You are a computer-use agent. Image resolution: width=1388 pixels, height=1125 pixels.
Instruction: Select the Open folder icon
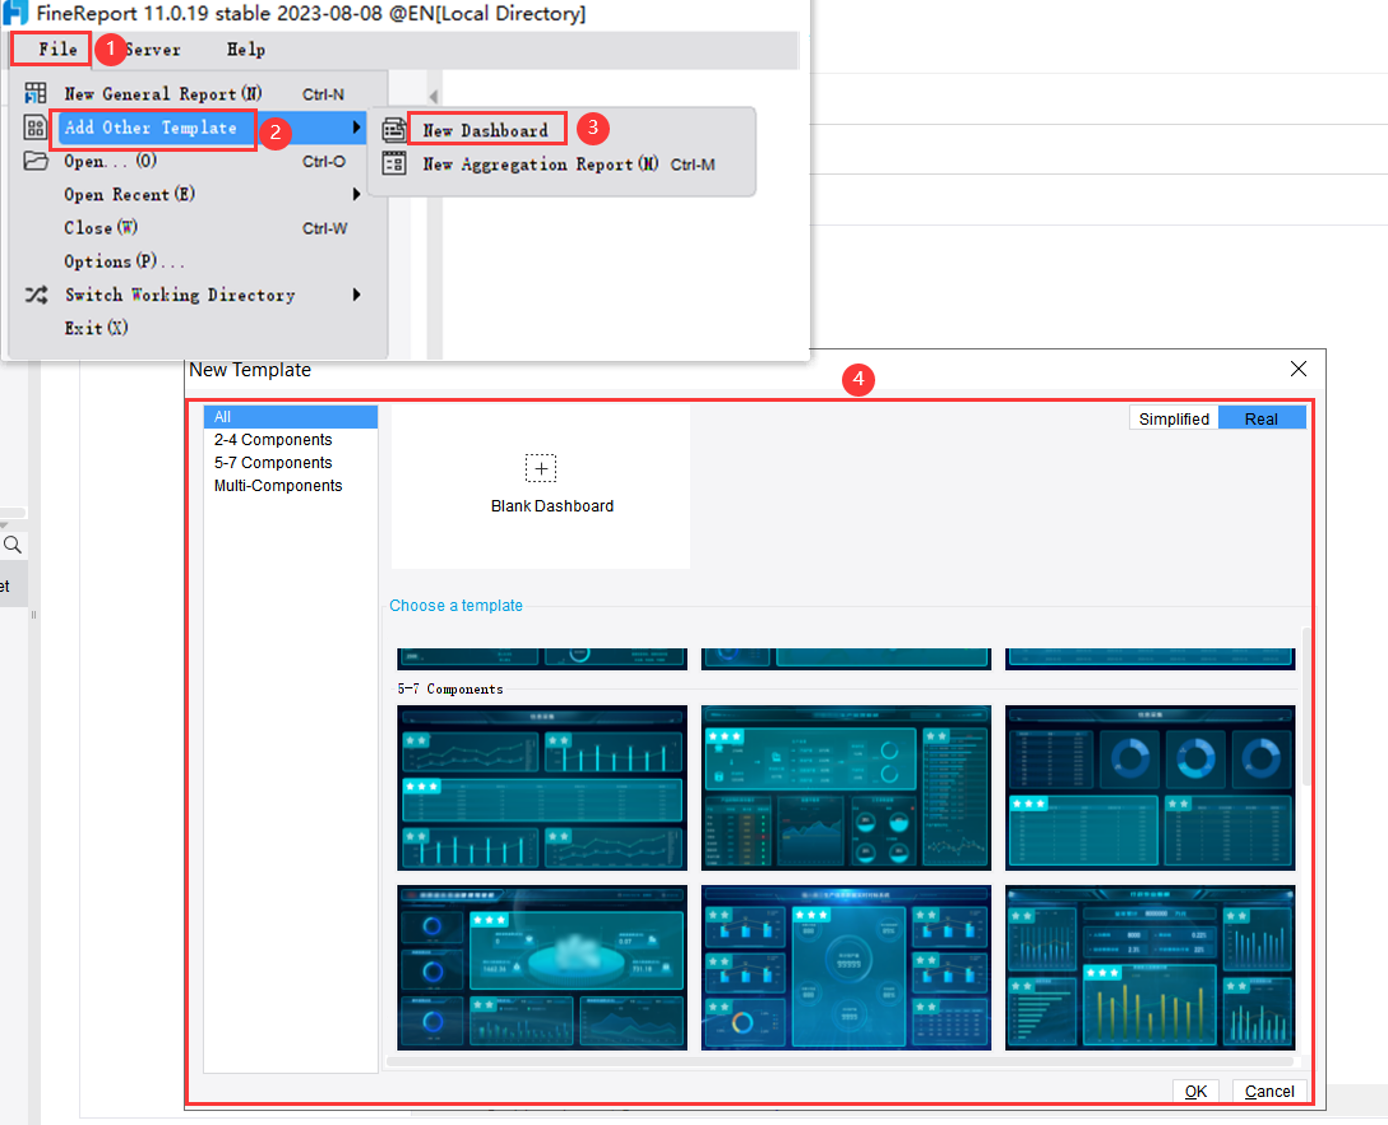[35, 160]
